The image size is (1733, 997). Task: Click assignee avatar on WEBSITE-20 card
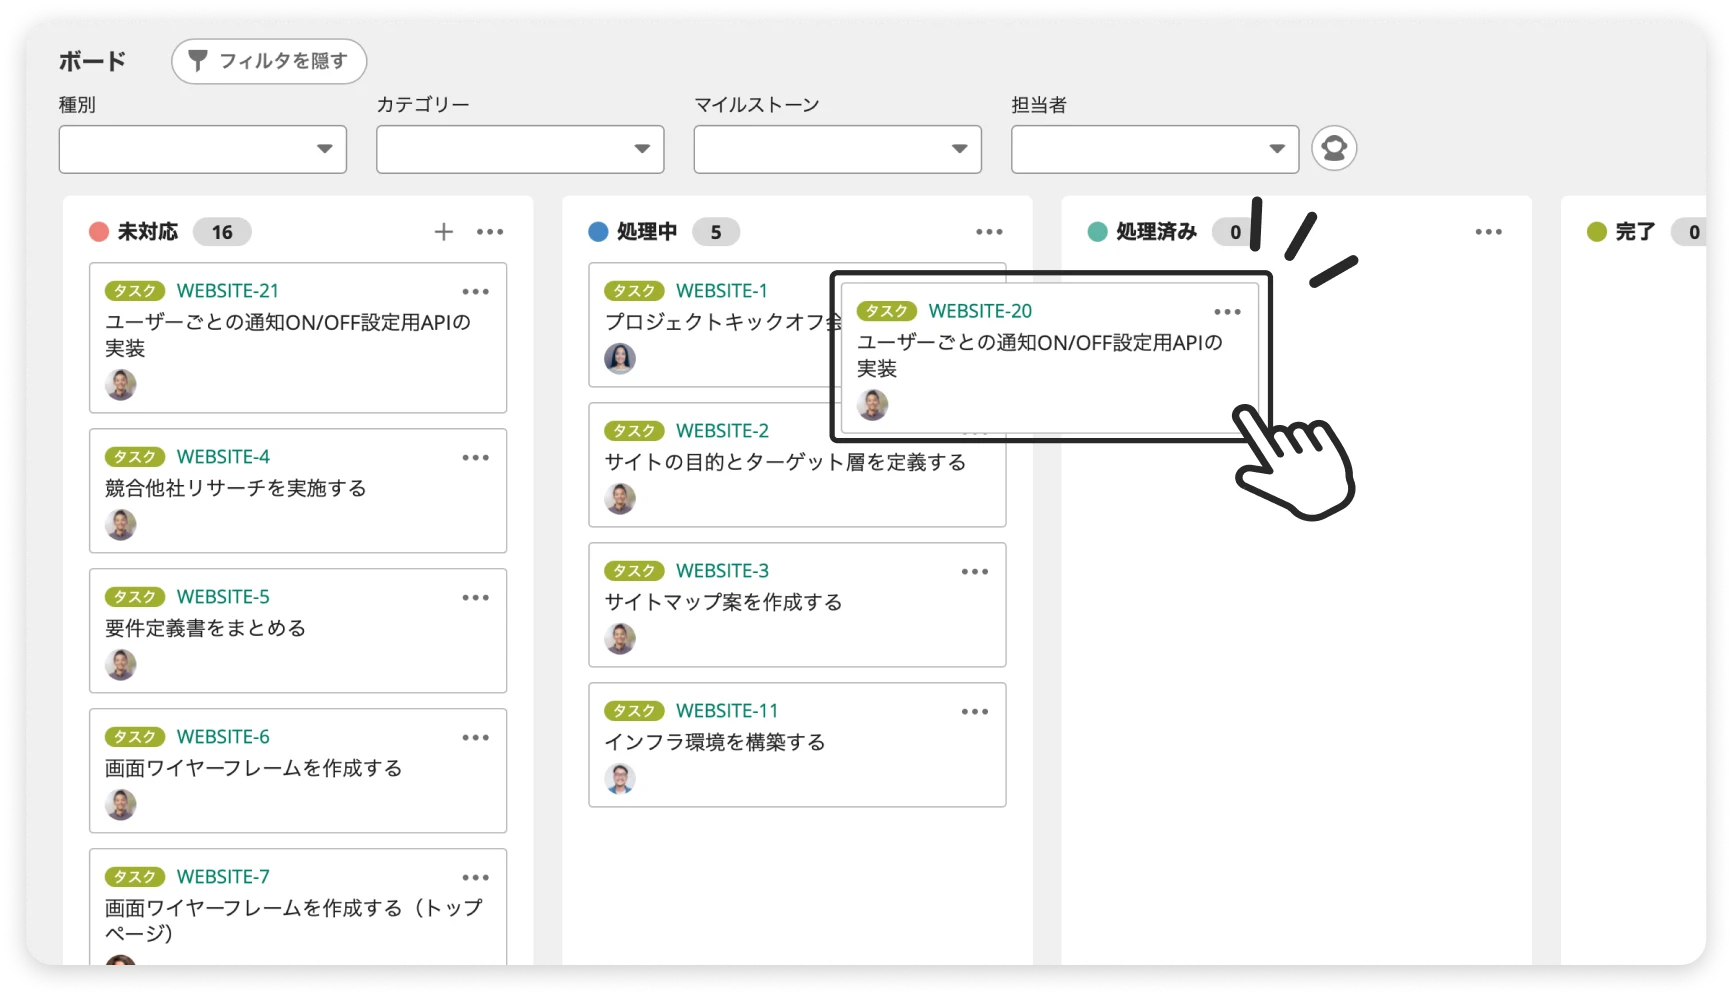(873, 404)
